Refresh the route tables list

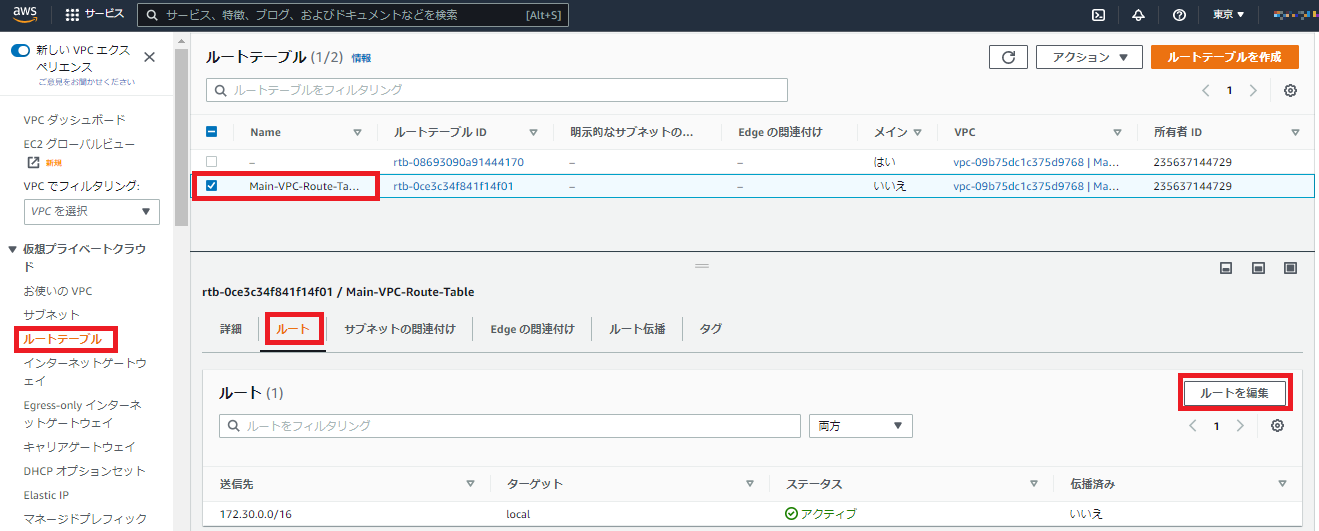(x=1008, y=57)
